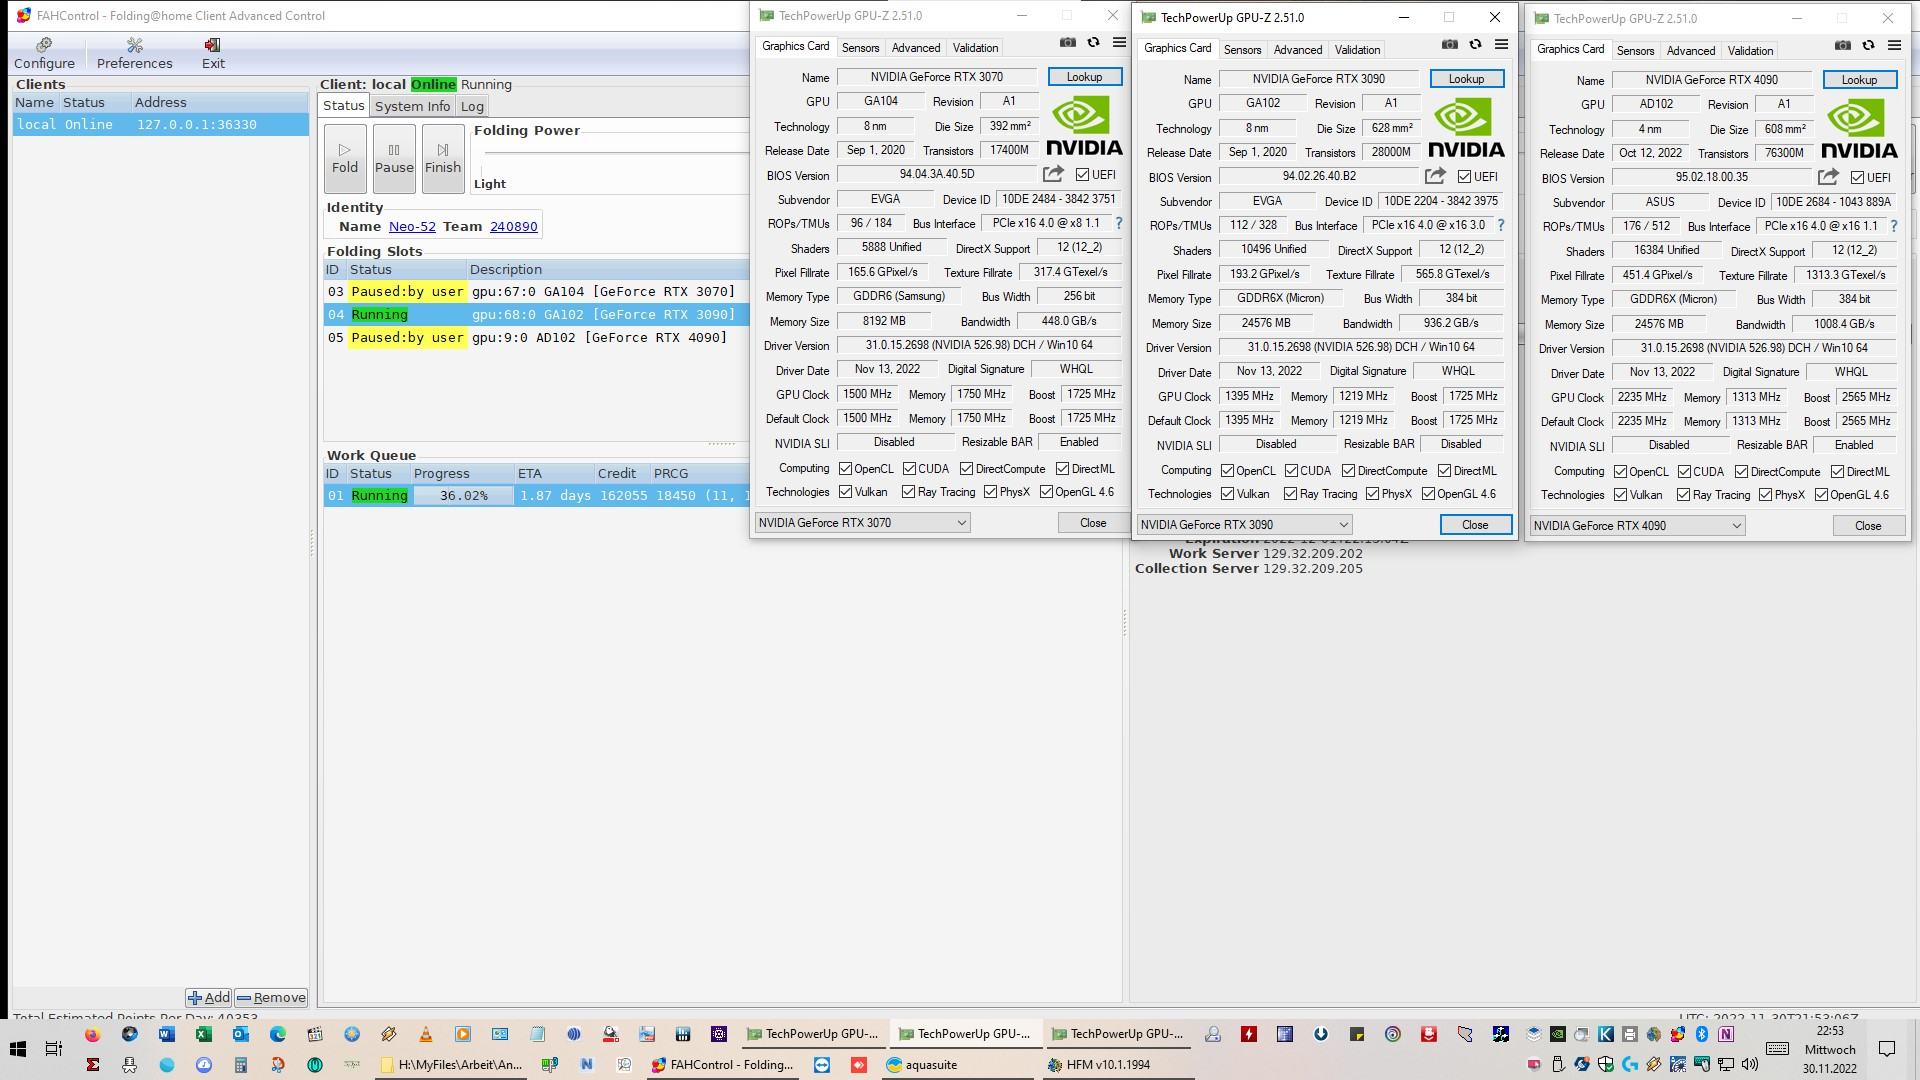Select folding slot 05 AD102 RTX 4090
Viewport: 1920px width, 1080px height.
tap(536, 338)
